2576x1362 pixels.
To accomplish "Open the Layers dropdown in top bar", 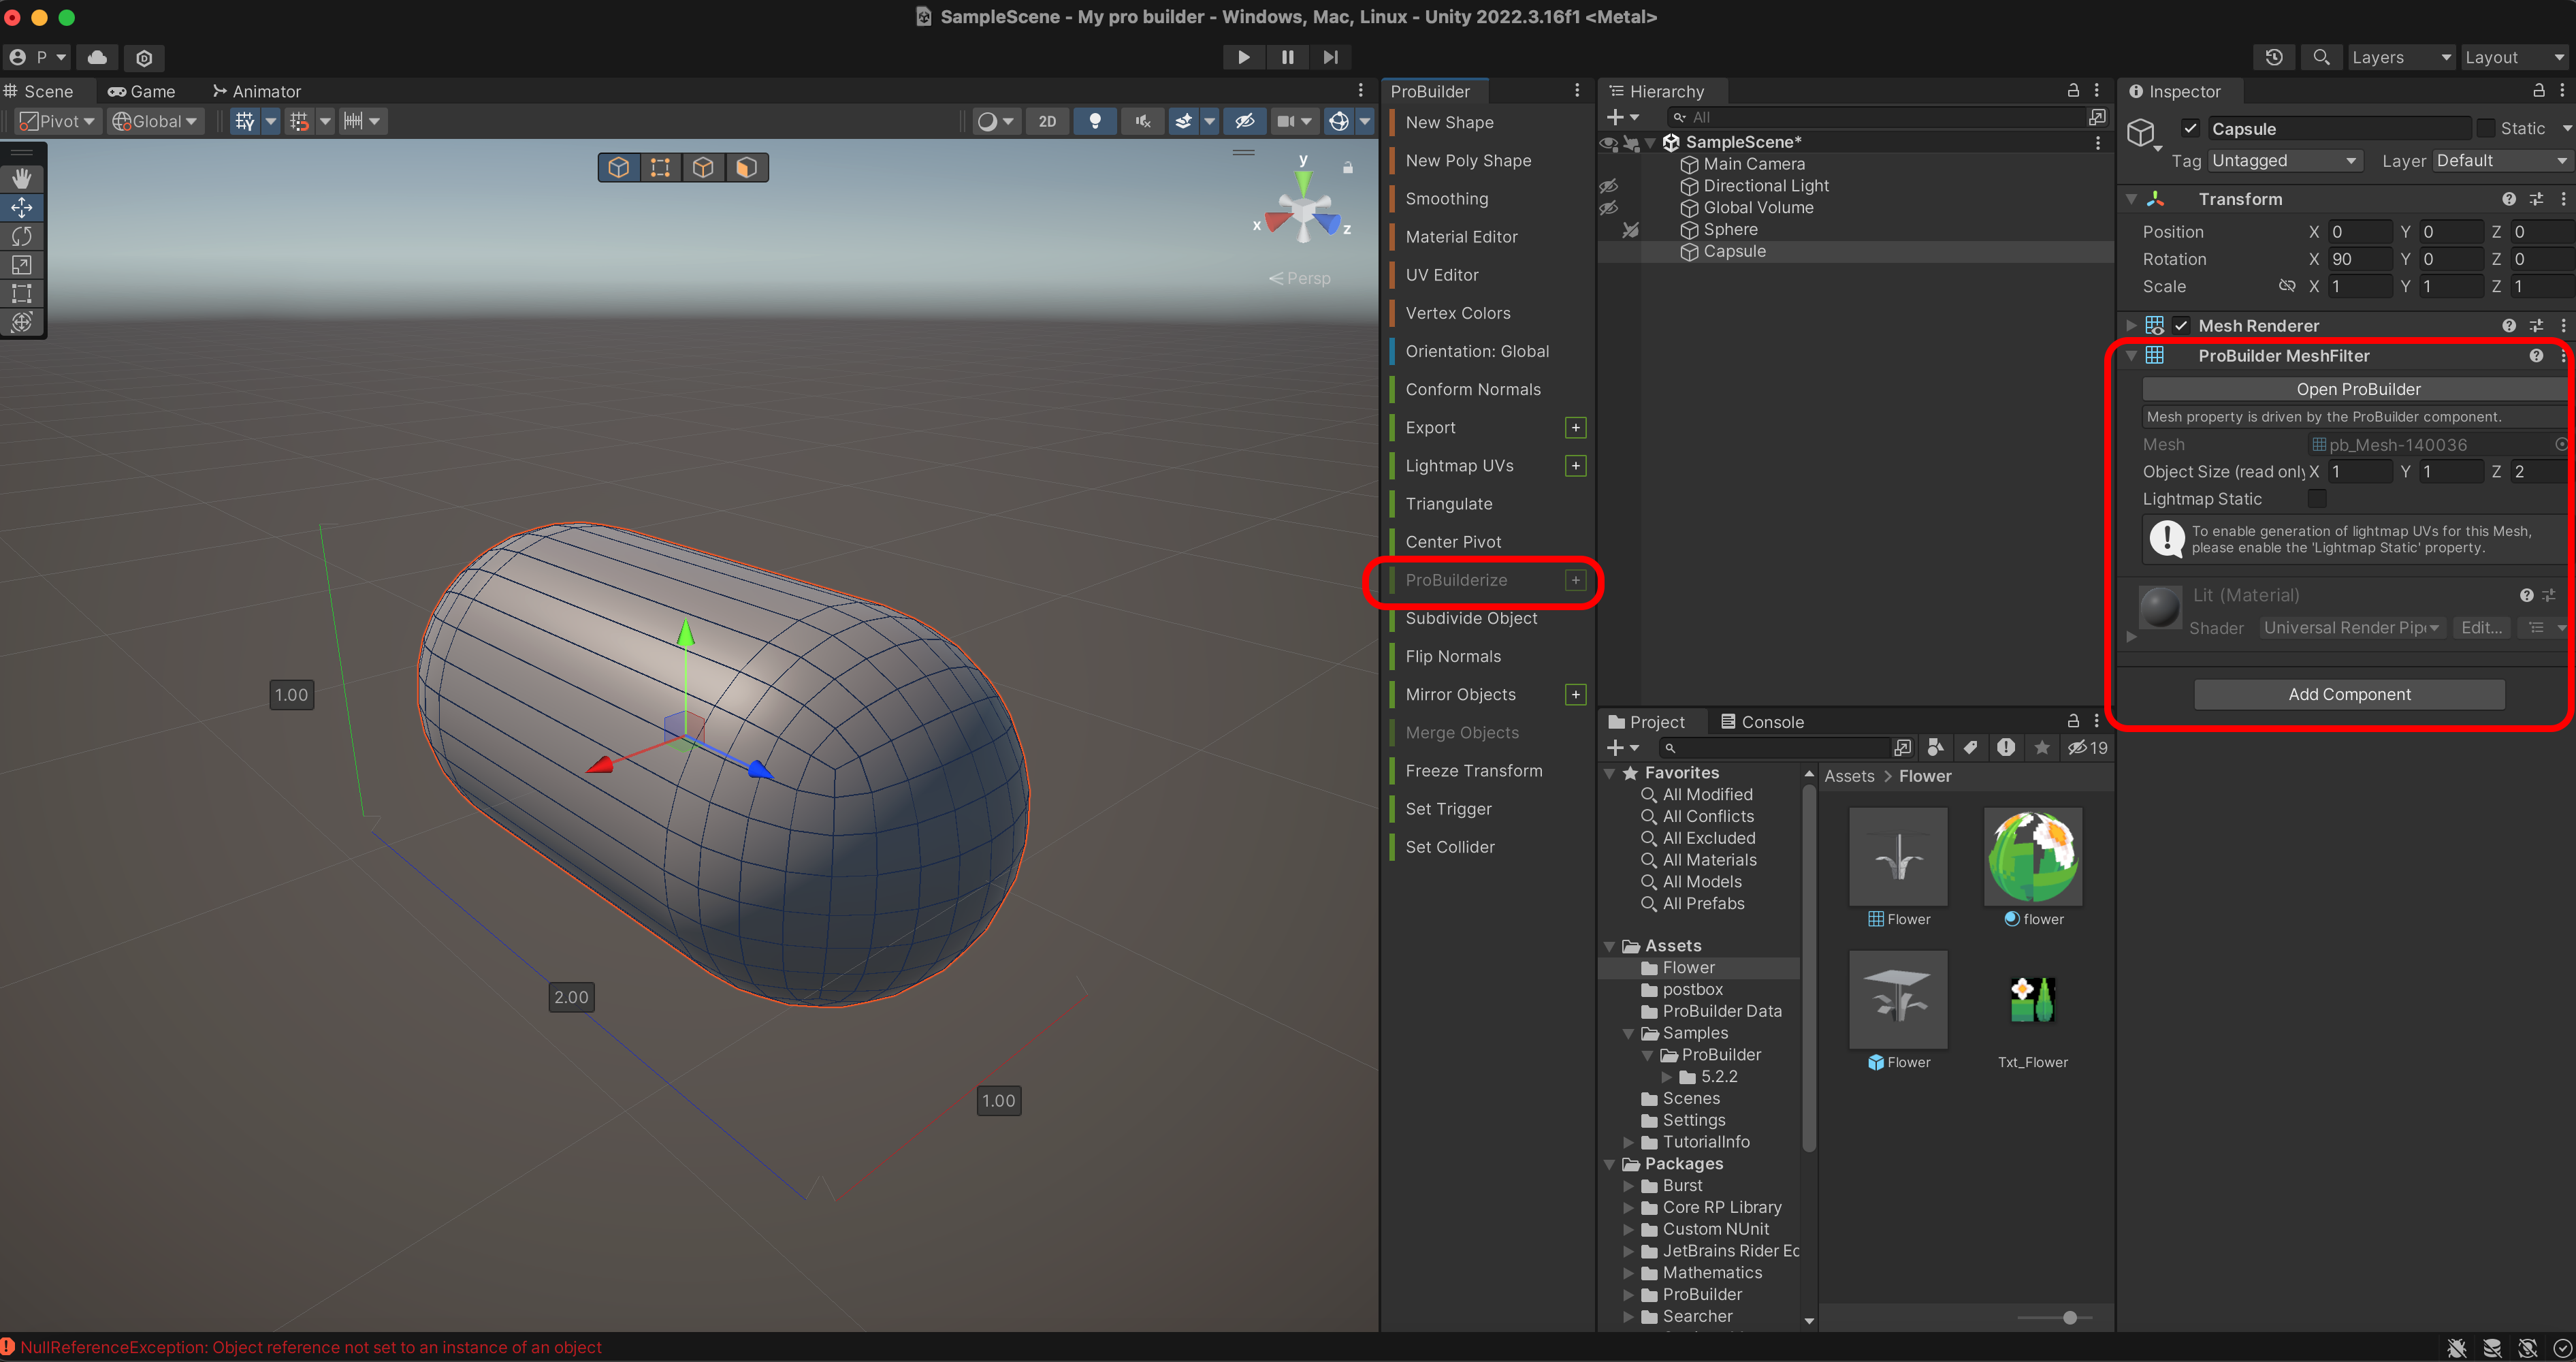I will click(2400, 57).
